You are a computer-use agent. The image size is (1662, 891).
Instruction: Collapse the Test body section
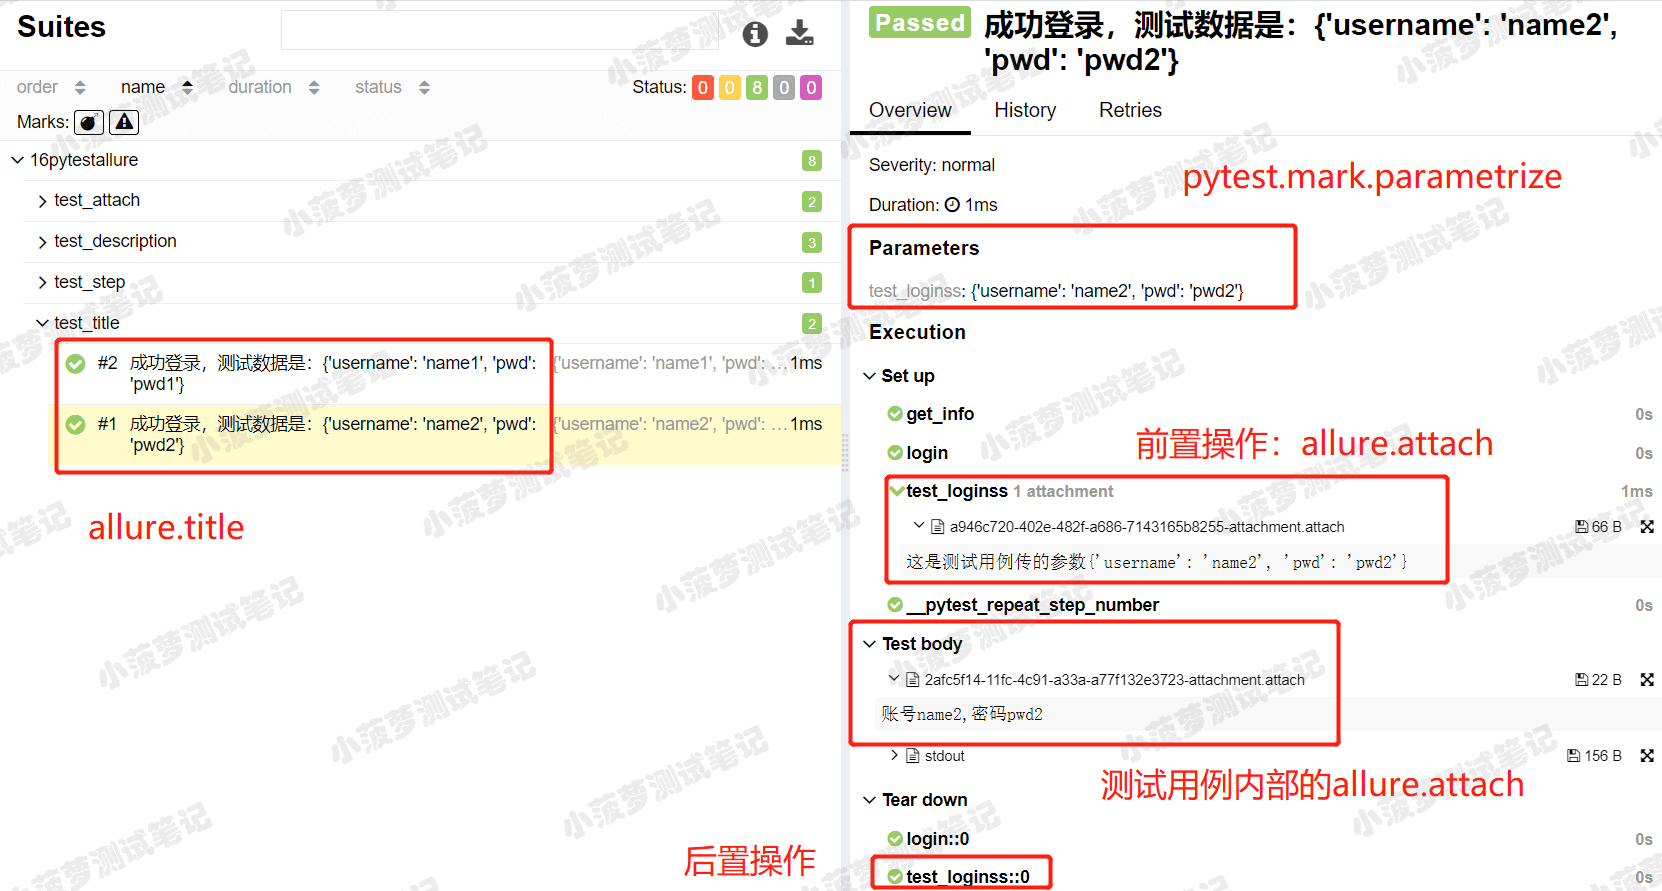[x=869, y=644]
